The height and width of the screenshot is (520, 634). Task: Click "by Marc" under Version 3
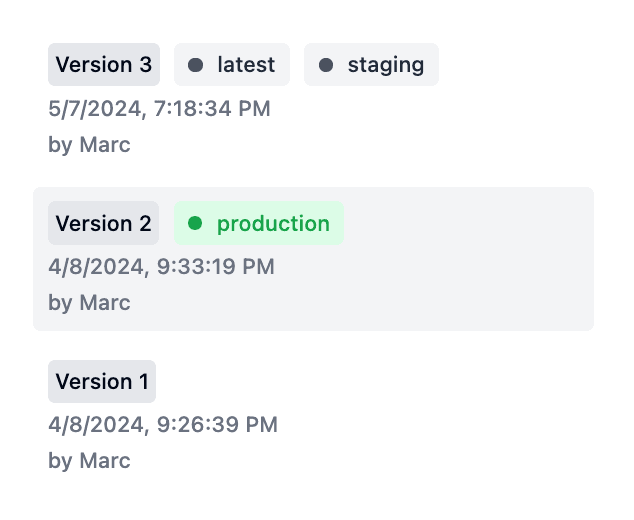[x=89, y=145]
